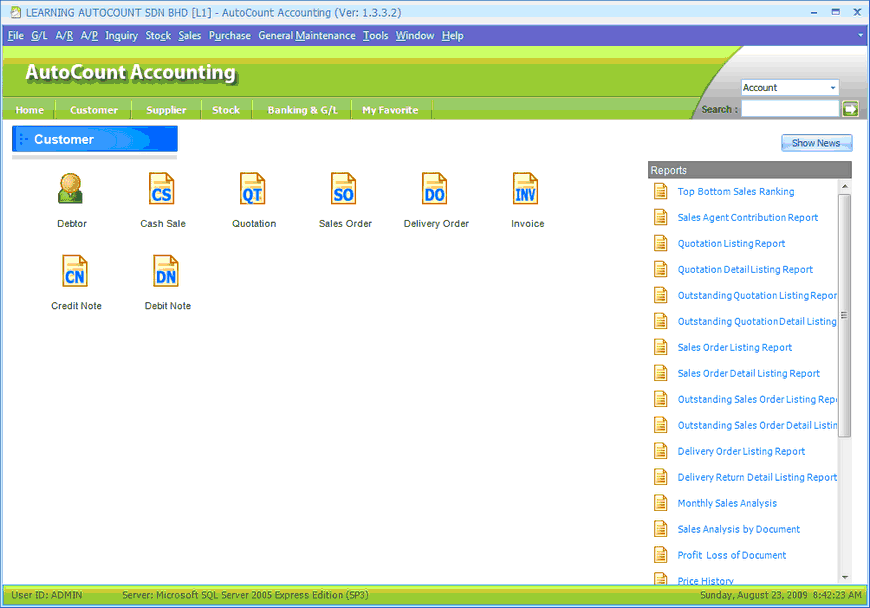Open the Stock menu in the menu bar

(x=158, y=36)
